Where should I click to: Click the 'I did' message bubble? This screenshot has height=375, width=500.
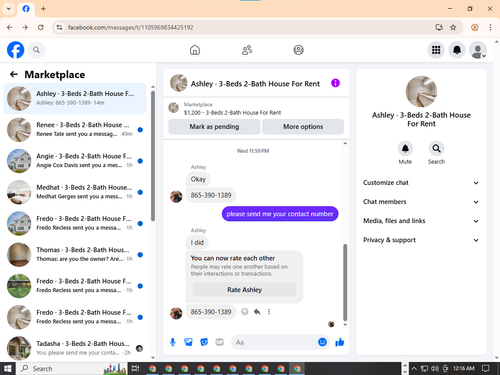(x=197, y=242)
